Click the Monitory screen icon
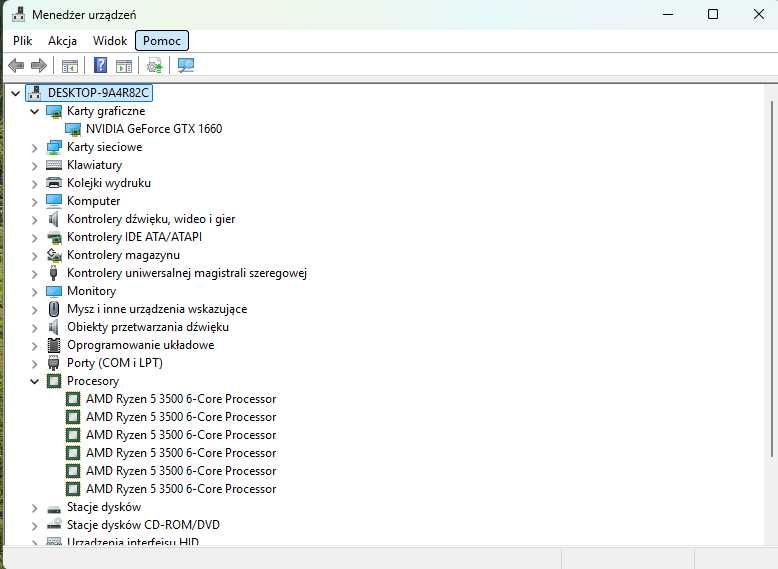Viewport: 778px width, 569px height. click(54, 291)
